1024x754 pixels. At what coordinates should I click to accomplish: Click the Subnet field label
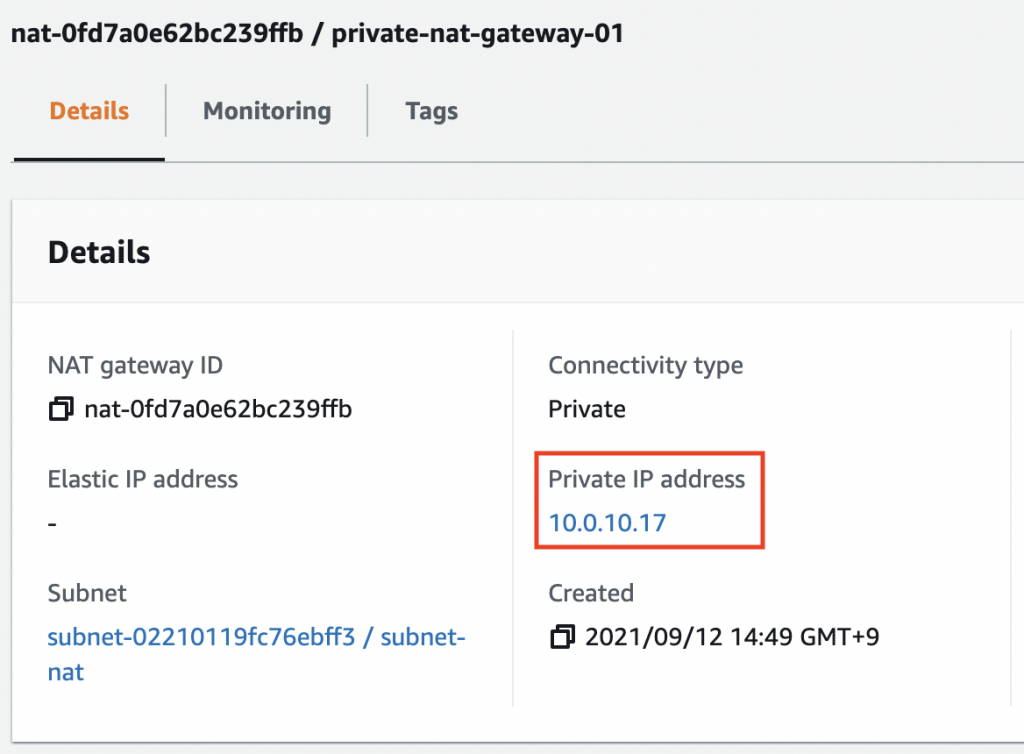click(87, 593)
